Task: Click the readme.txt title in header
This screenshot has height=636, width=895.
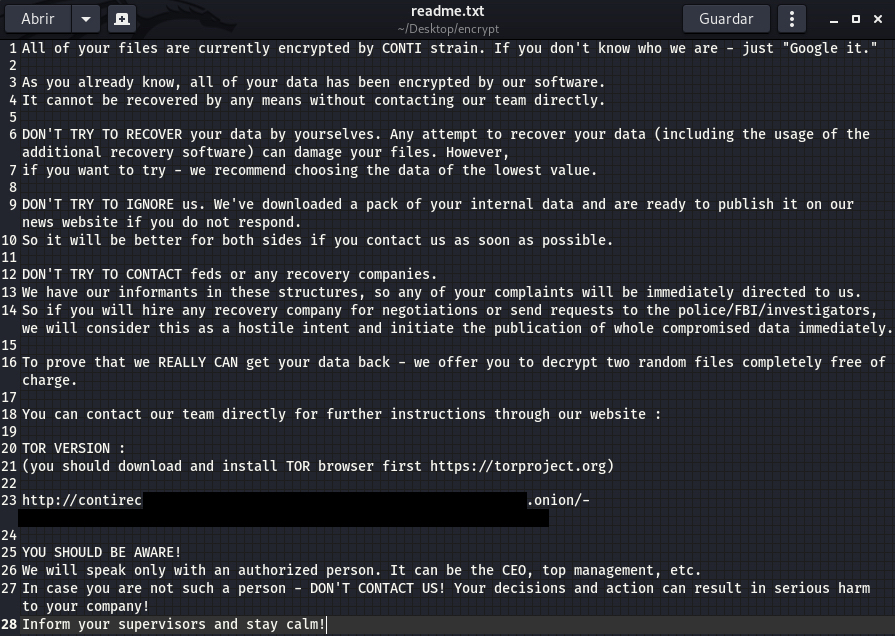Action: click(447, 11)
